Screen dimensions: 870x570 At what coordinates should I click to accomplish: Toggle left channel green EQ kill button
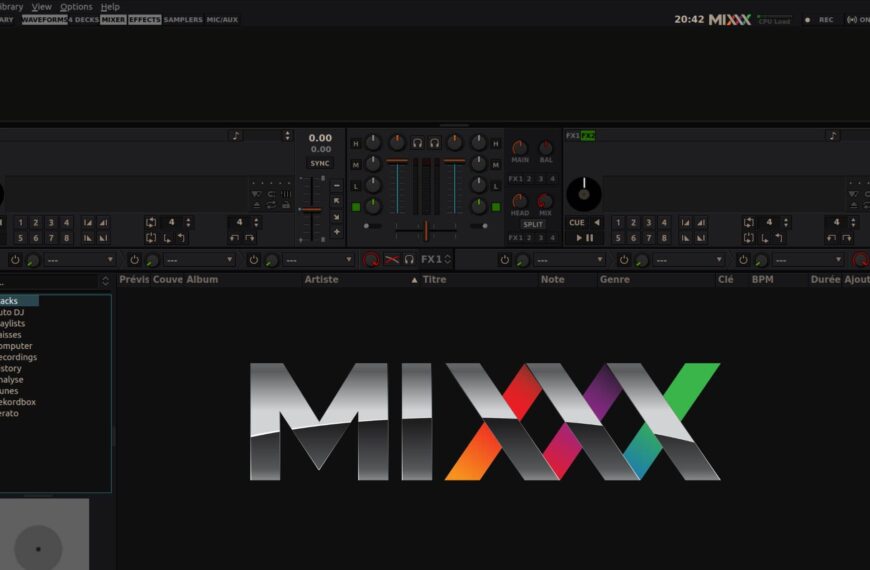pyautogui.click(x=356, y=207)
